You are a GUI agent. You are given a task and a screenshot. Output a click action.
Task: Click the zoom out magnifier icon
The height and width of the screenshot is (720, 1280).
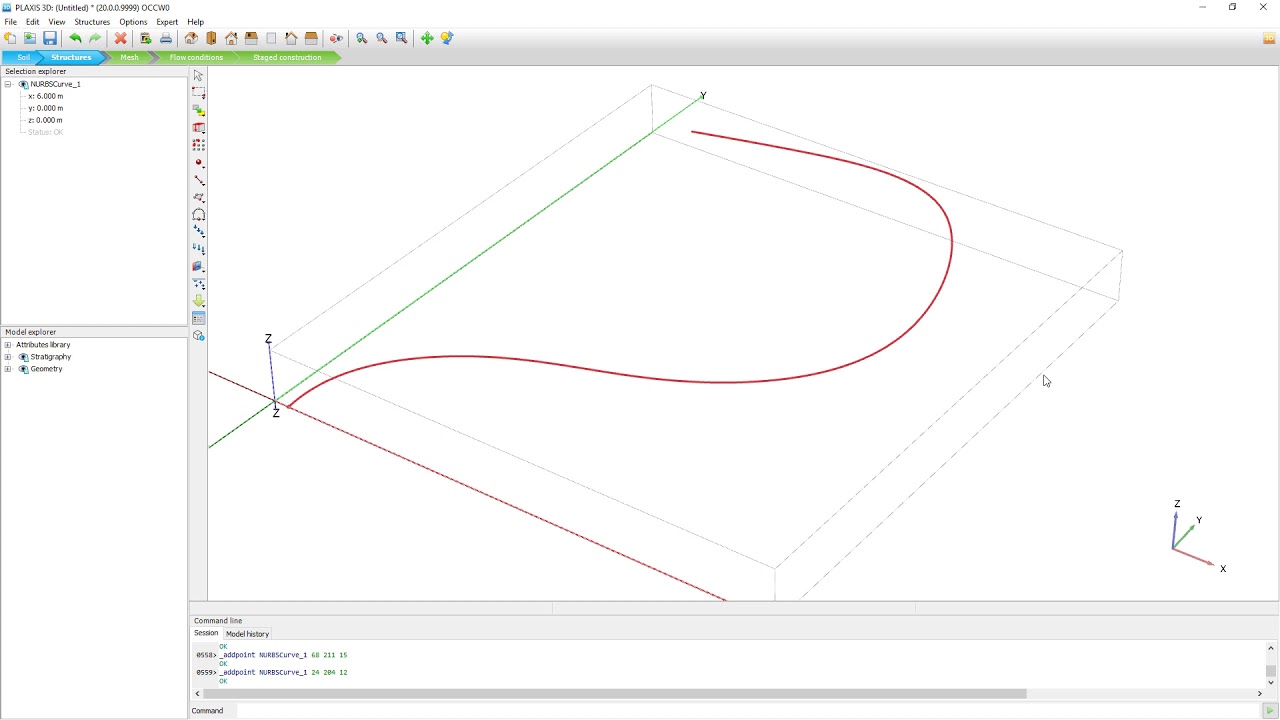381,38
